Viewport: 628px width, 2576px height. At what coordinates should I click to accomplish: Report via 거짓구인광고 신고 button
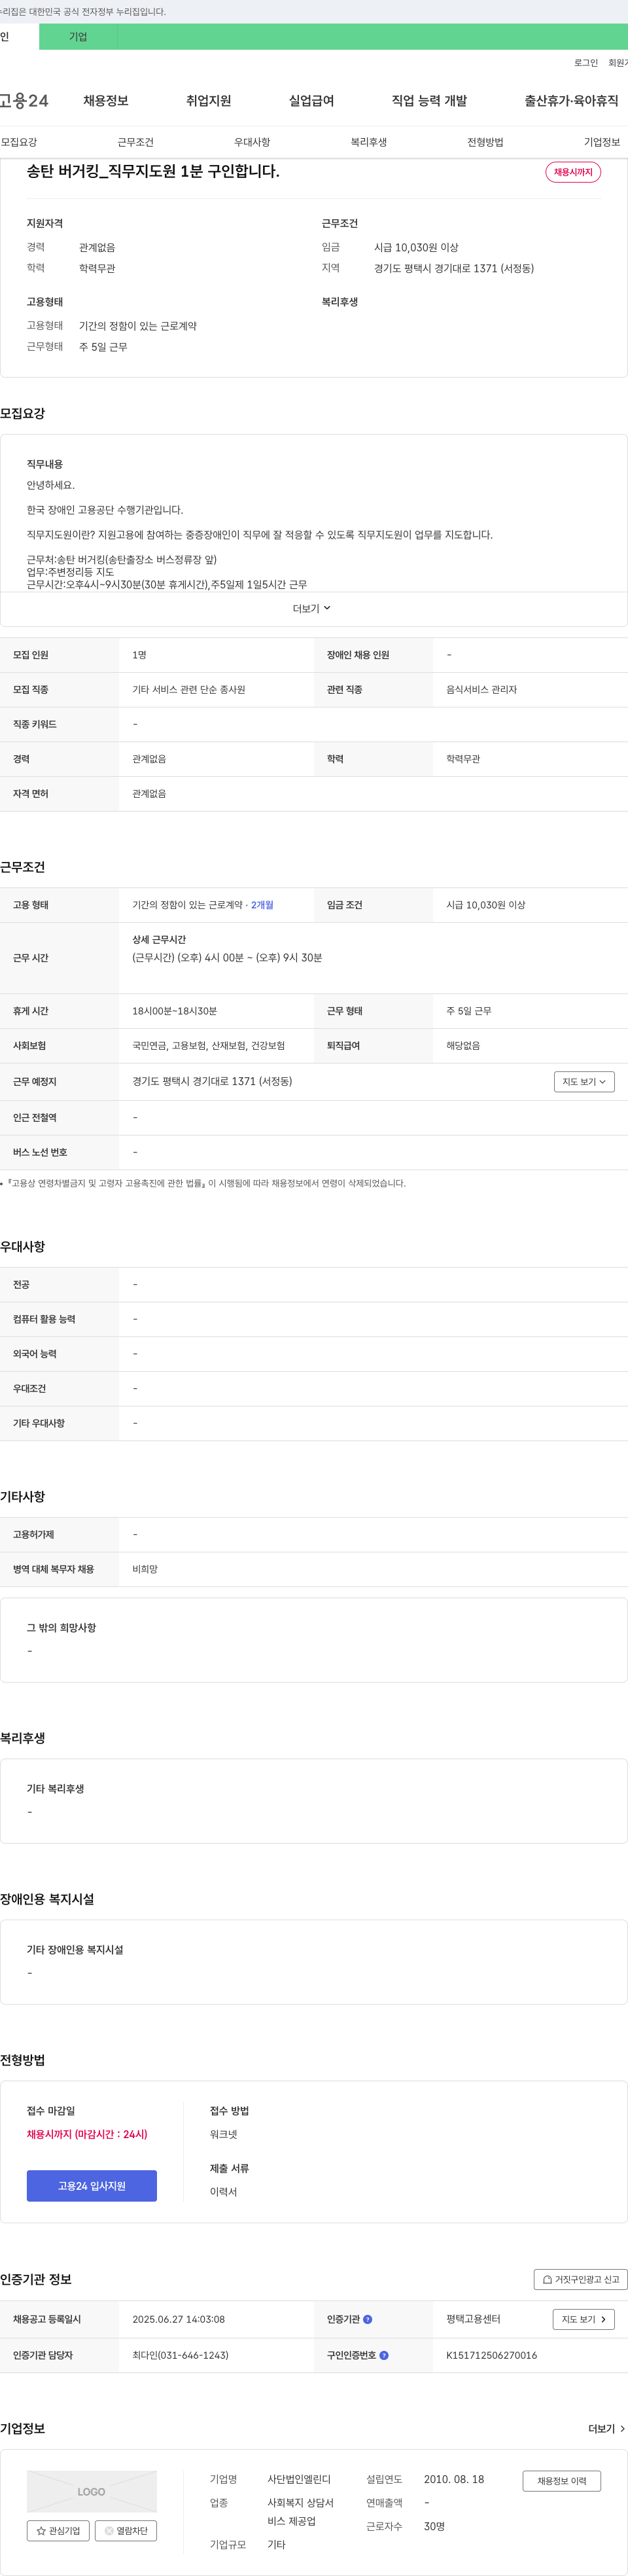[x=581, y=2280]
